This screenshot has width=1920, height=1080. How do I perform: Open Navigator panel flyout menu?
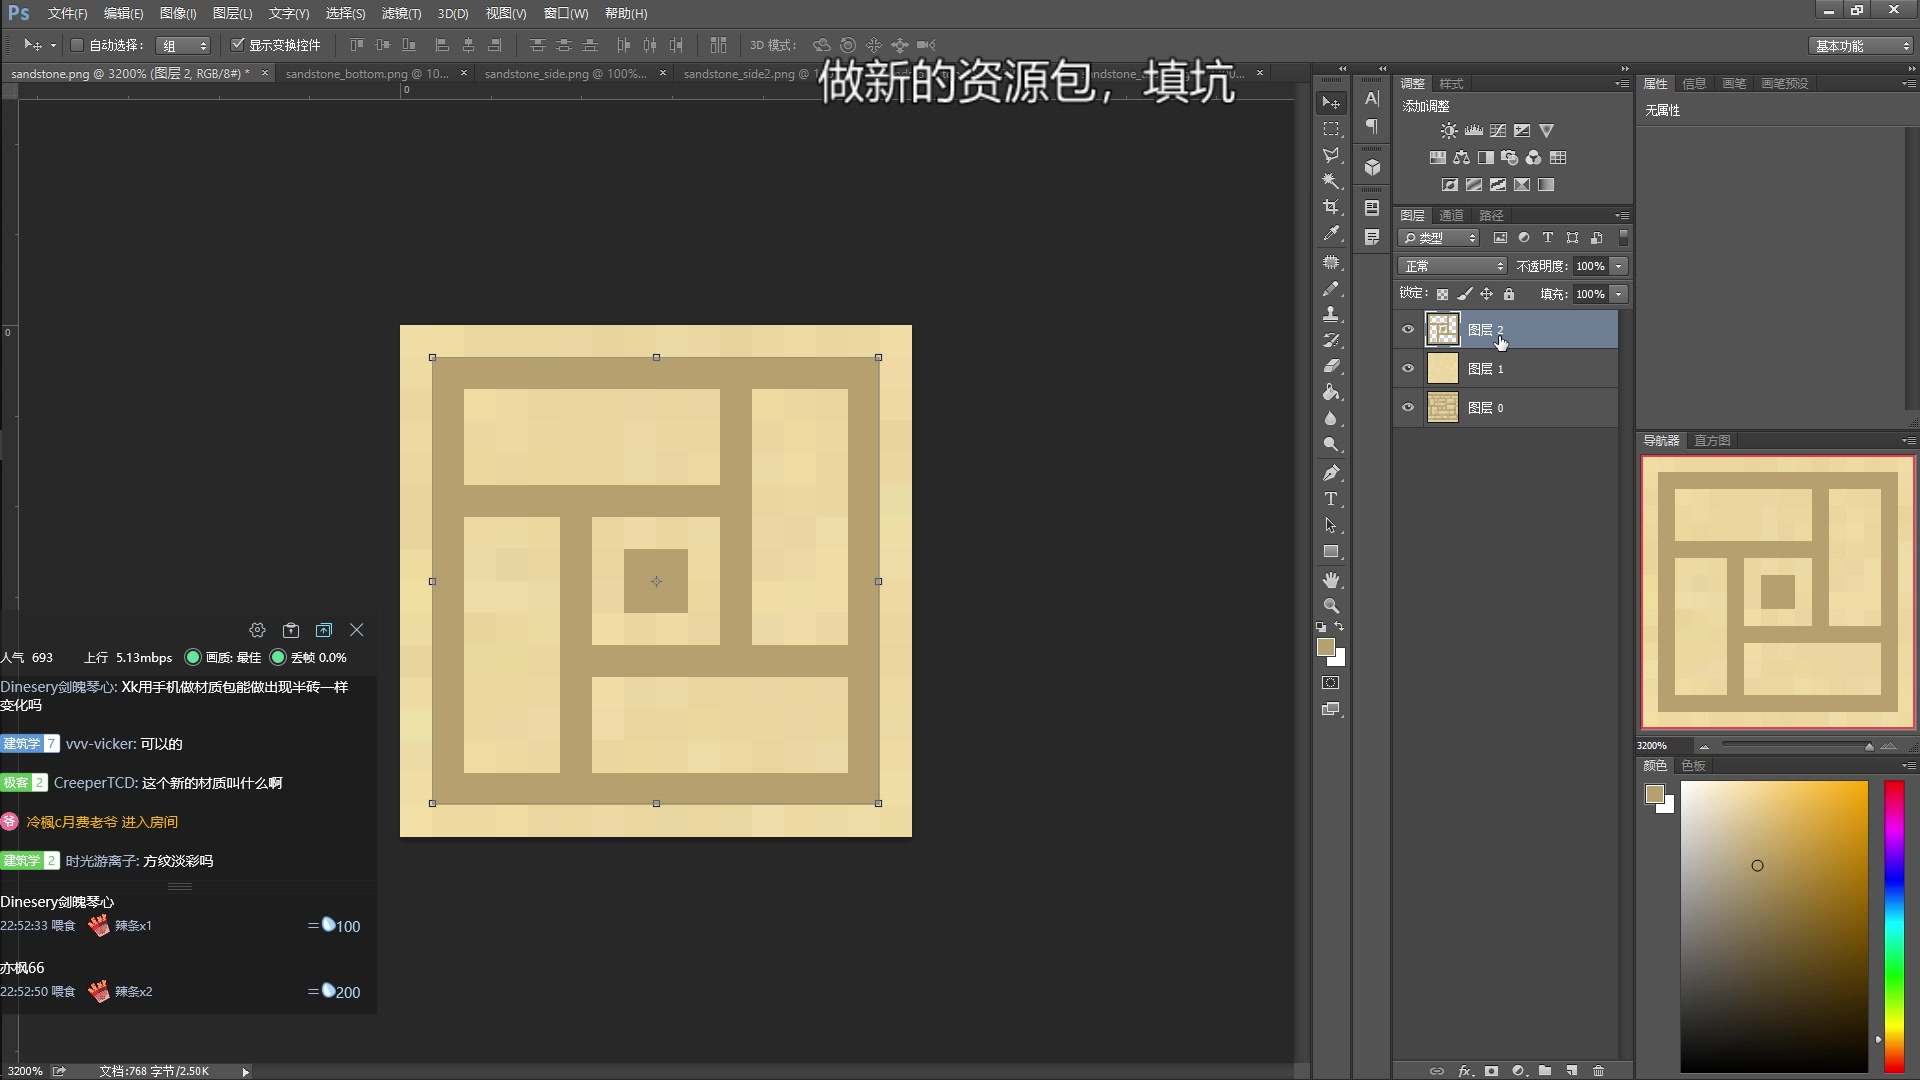(x=1908, y=441)
